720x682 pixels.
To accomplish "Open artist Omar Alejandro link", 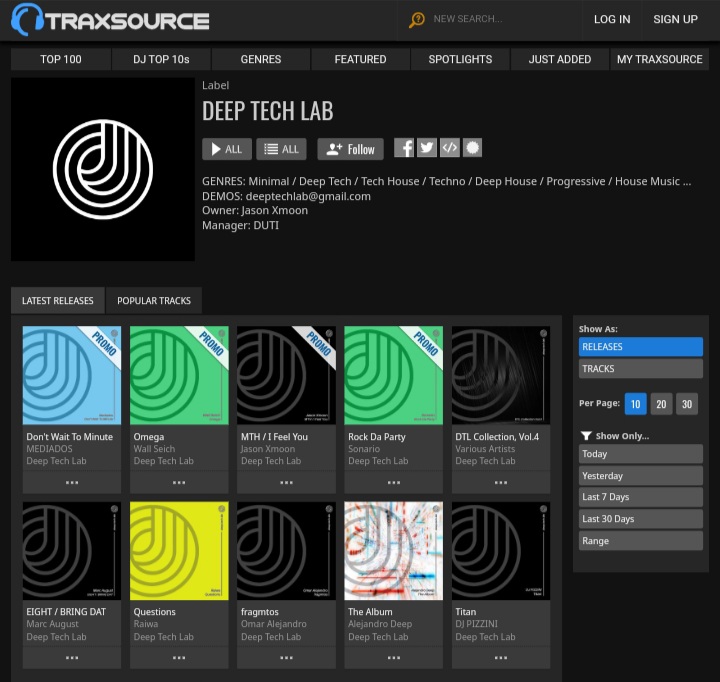I will [274, 624].
